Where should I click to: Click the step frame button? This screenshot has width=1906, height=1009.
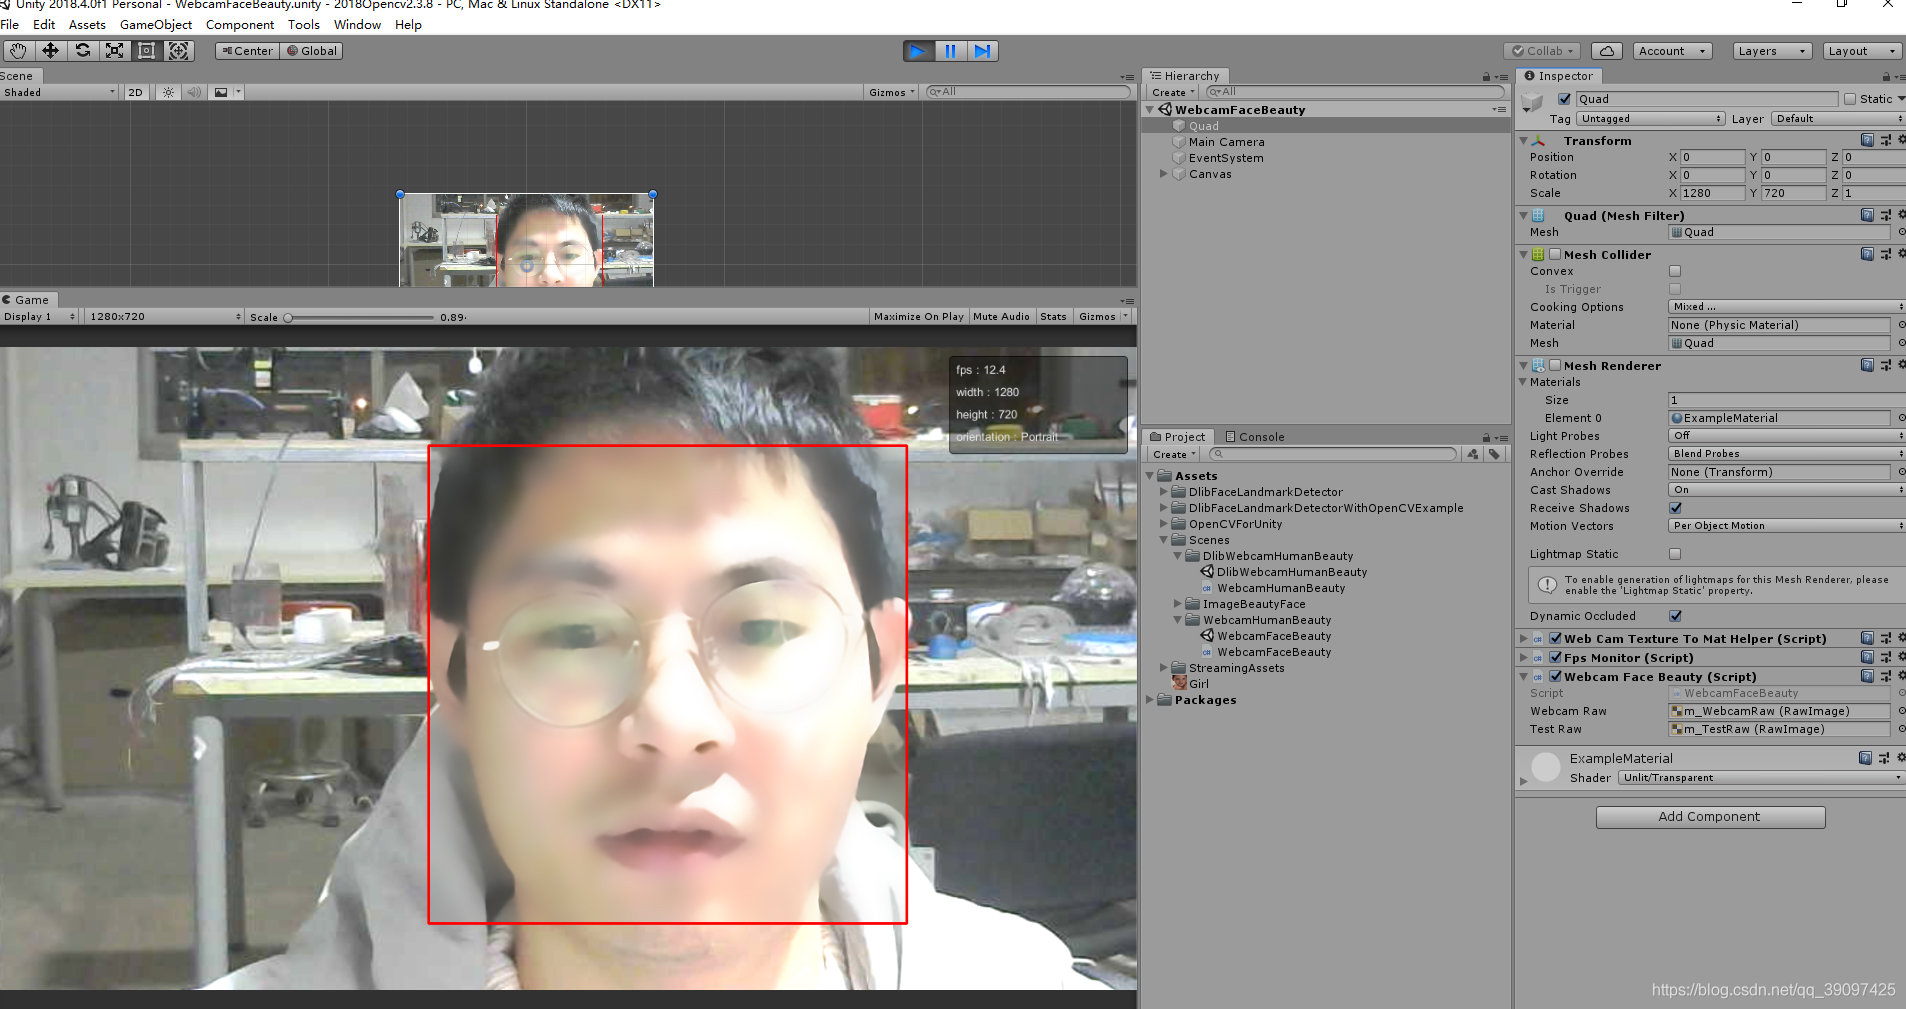click(x=983, y=50)
